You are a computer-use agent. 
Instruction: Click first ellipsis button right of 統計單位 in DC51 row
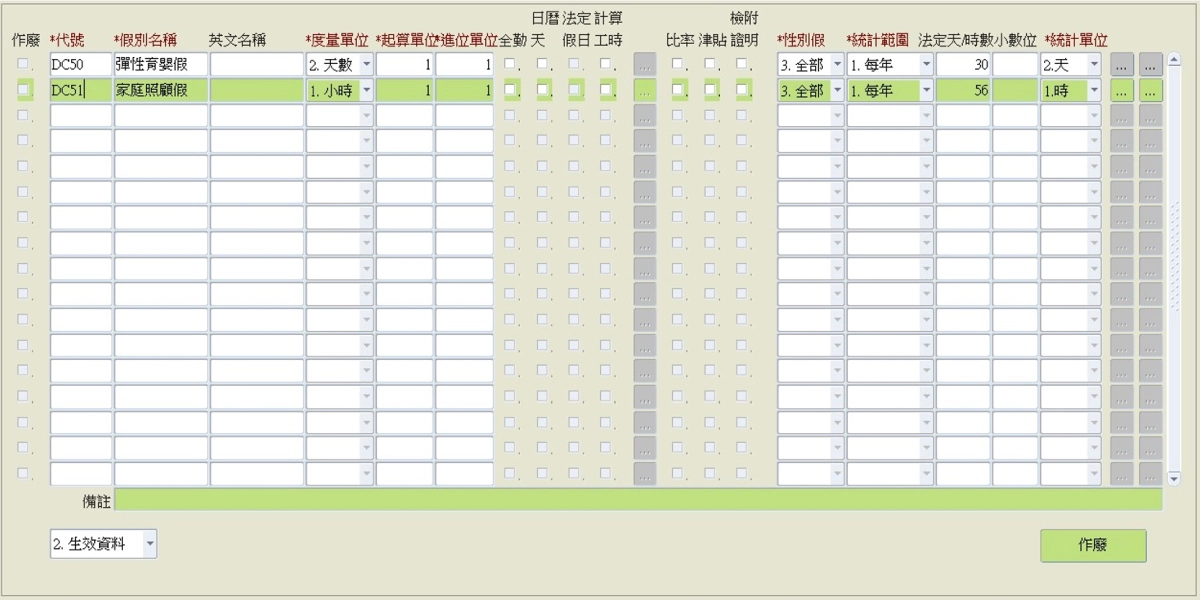[1122, 91]
